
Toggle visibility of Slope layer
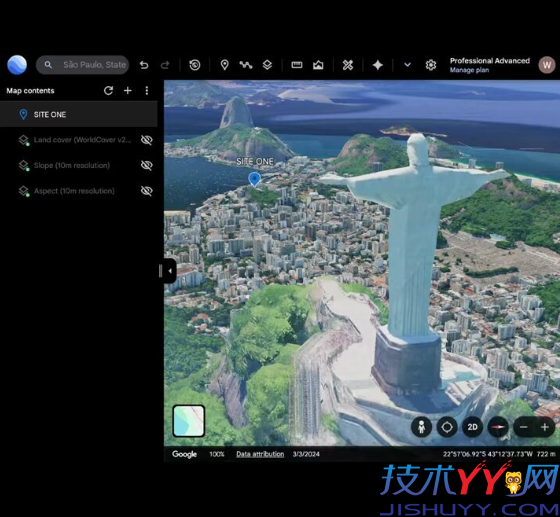coord(146,165)
